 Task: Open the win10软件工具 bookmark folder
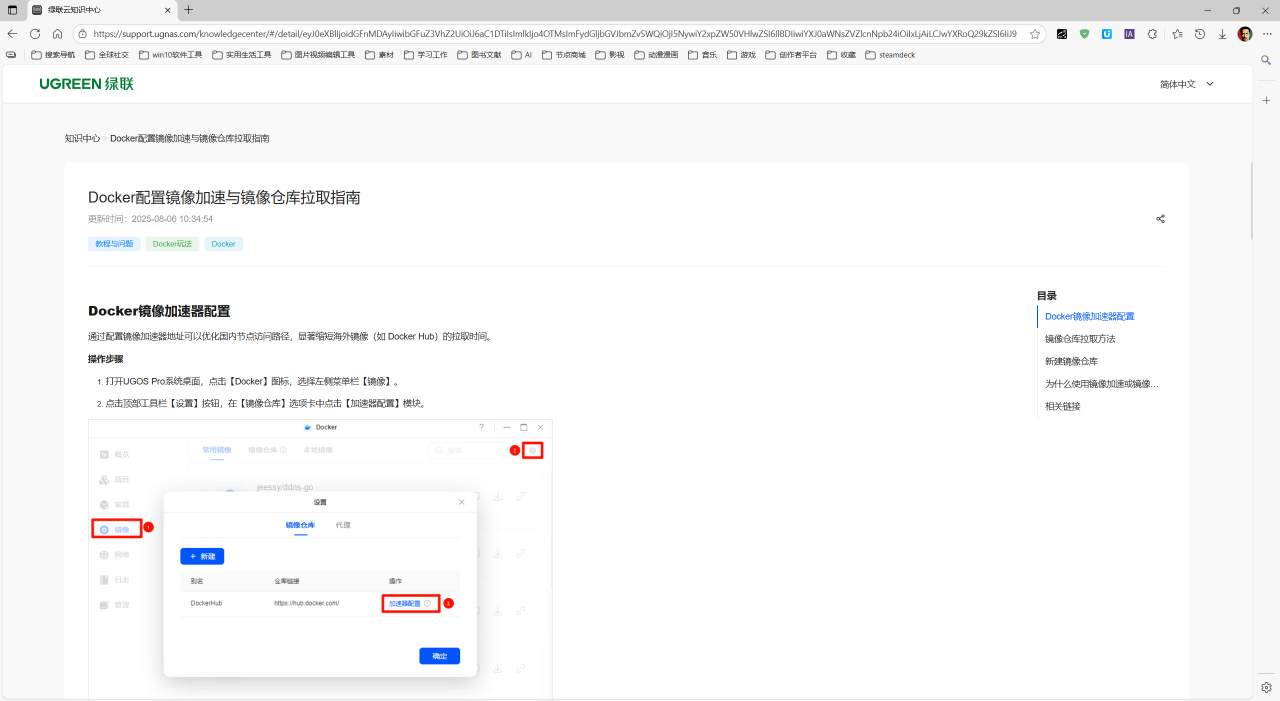coord(171,55)
